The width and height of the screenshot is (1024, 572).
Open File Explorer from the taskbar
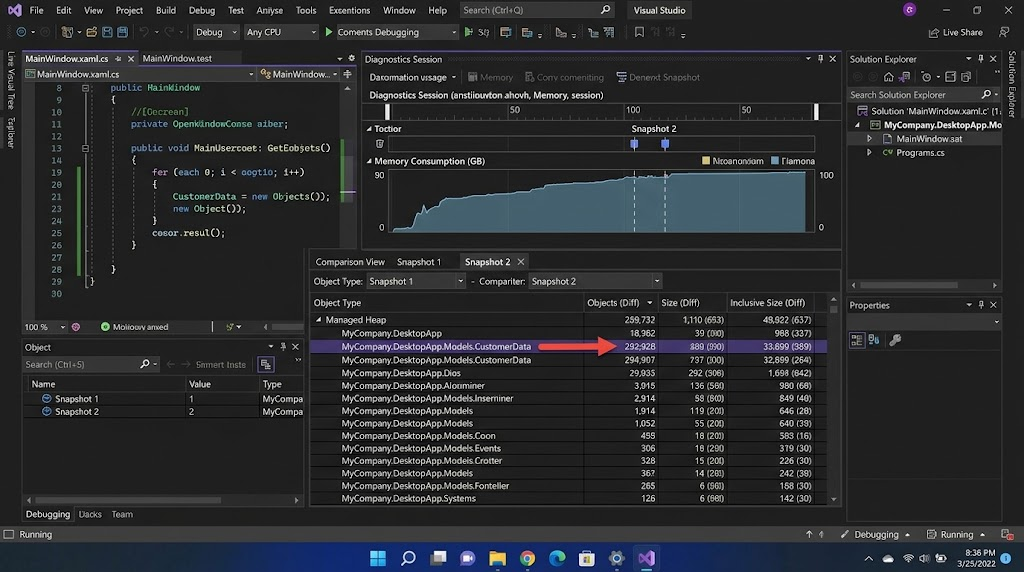(x=498, y=558)
